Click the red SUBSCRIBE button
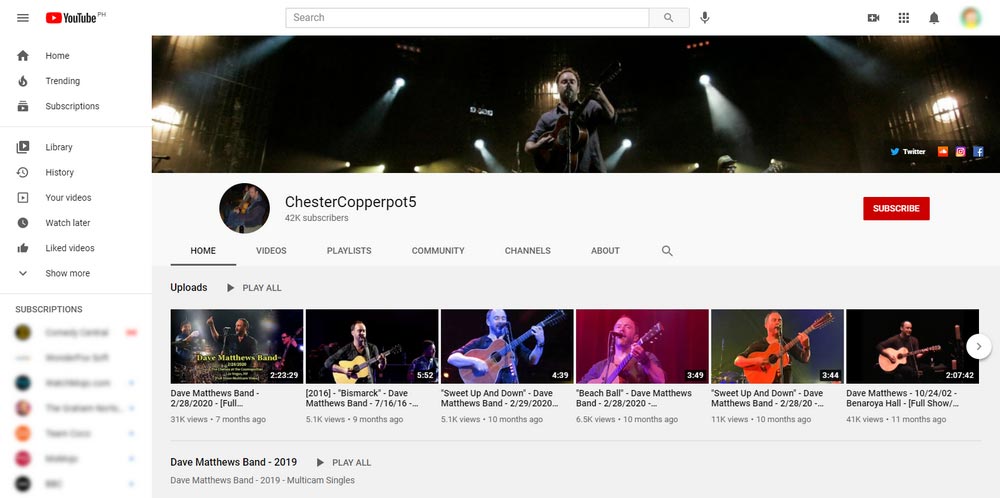1000x498 pixels. [x=896, y=209]
